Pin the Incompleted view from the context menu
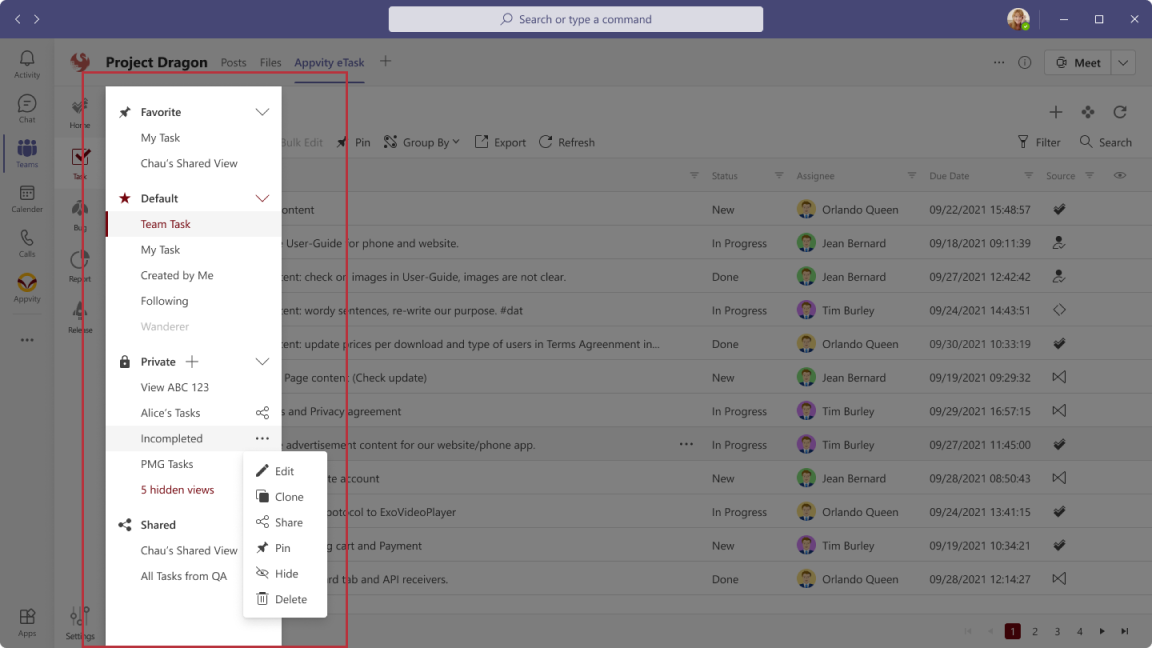Image resolution: width=1152 pixels, height=648 pixels. coord(281,547)
